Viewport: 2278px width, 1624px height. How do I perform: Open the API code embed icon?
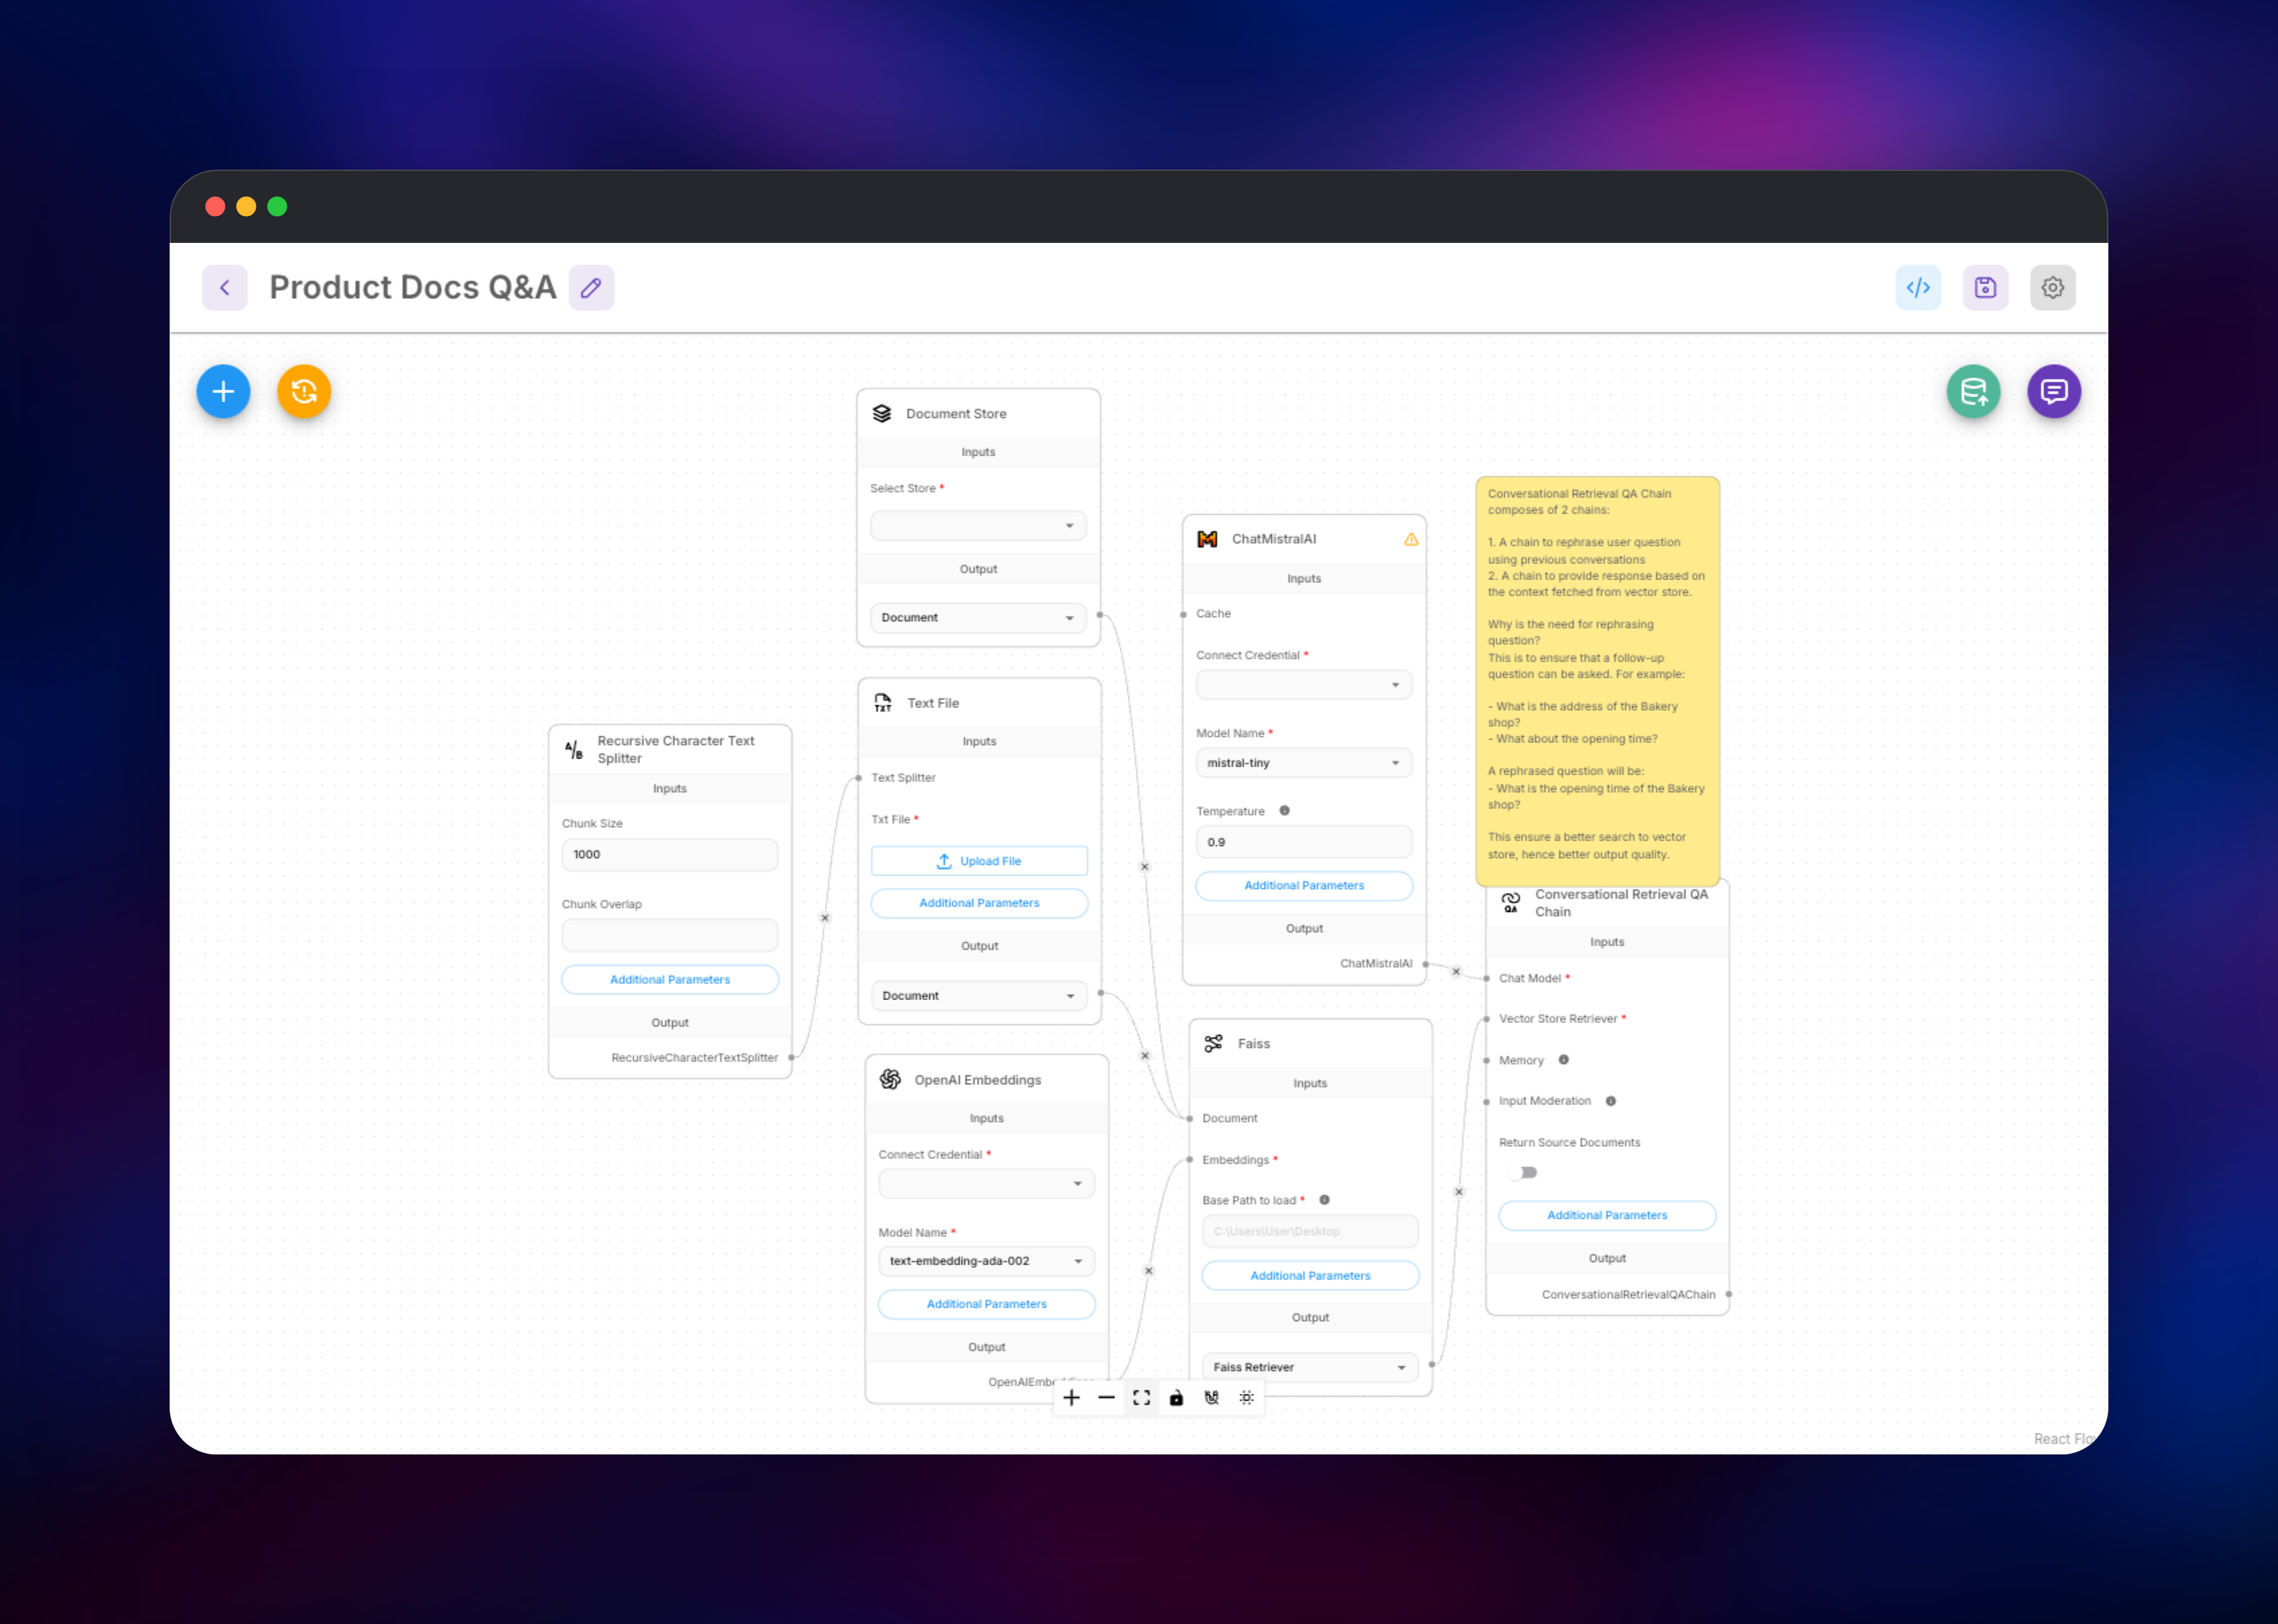[1917, 288]
